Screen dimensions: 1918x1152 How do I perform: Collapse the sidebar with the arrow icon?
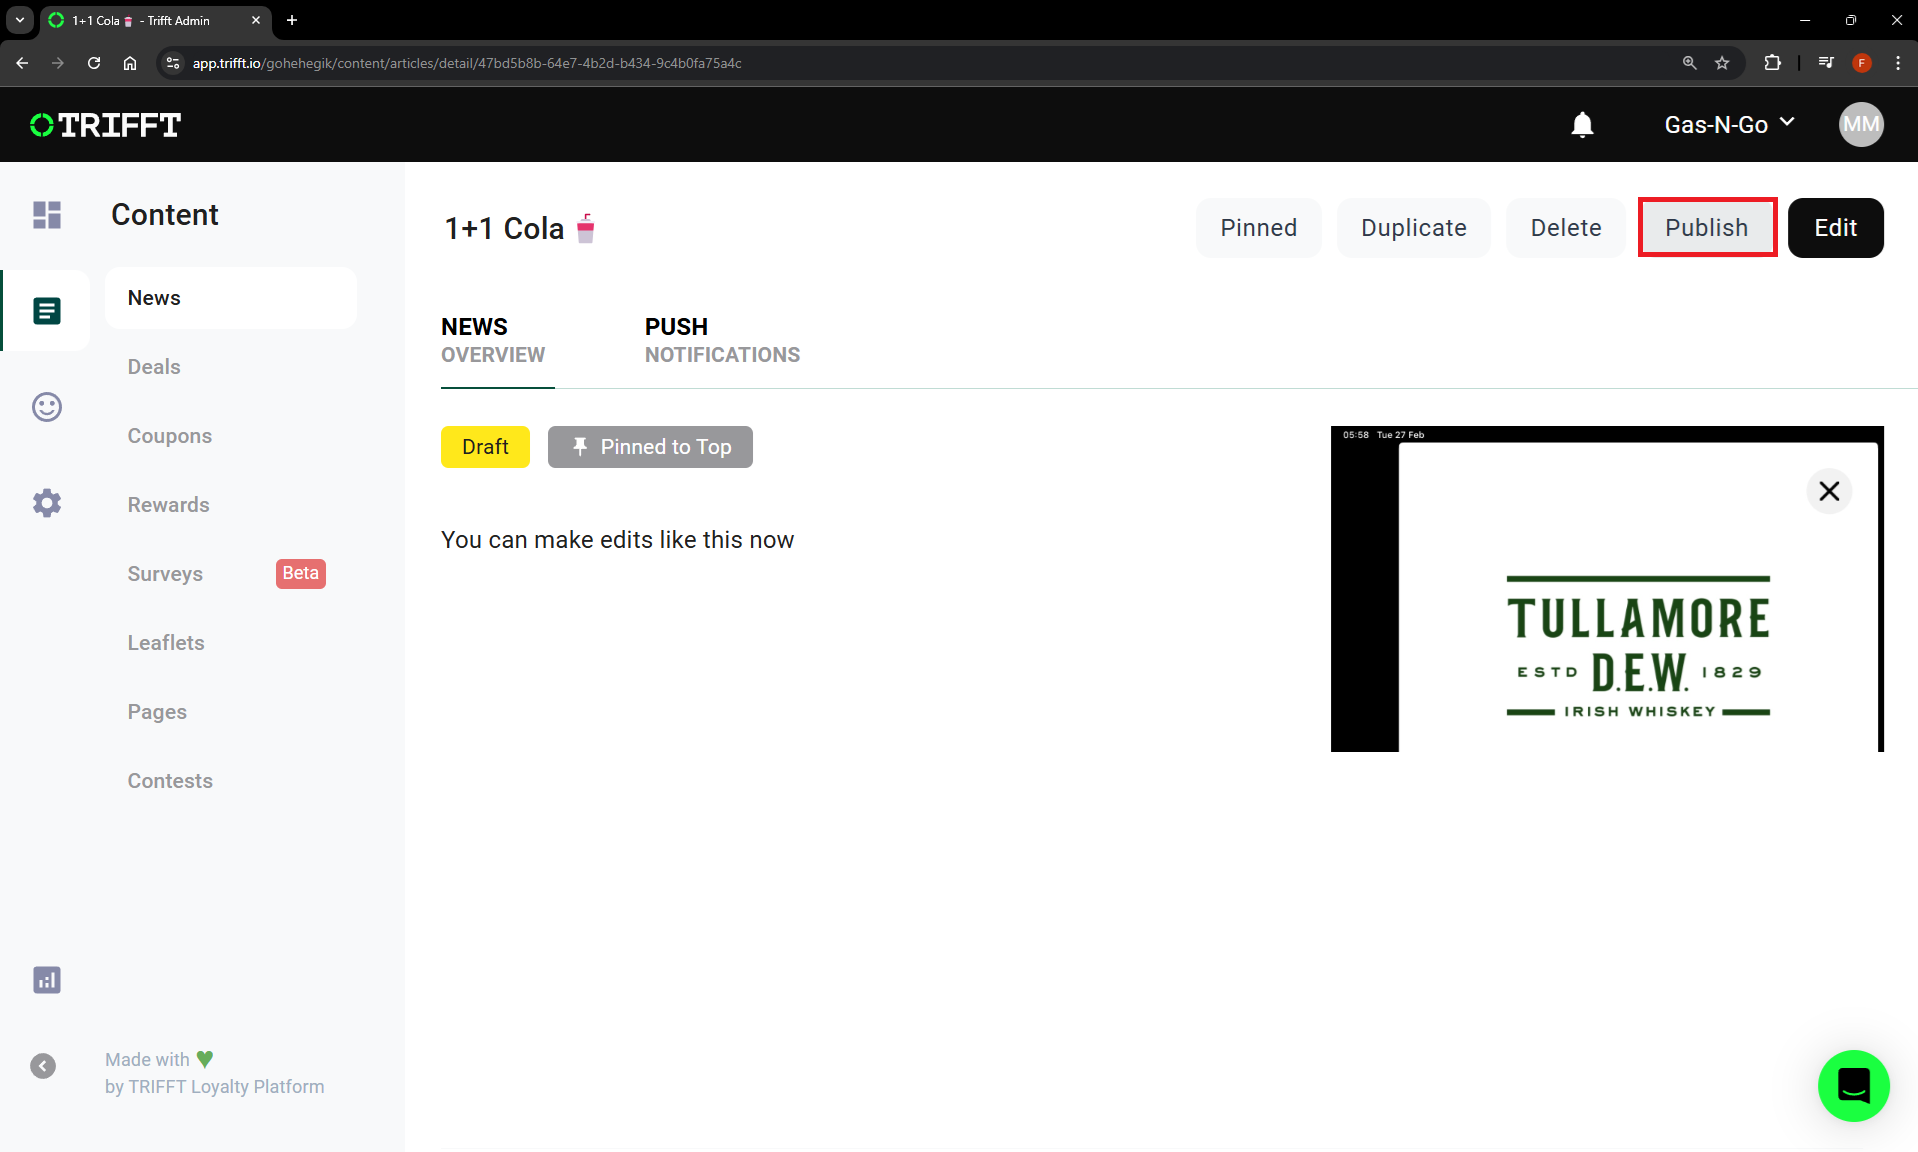click(x=43, y=1066)
